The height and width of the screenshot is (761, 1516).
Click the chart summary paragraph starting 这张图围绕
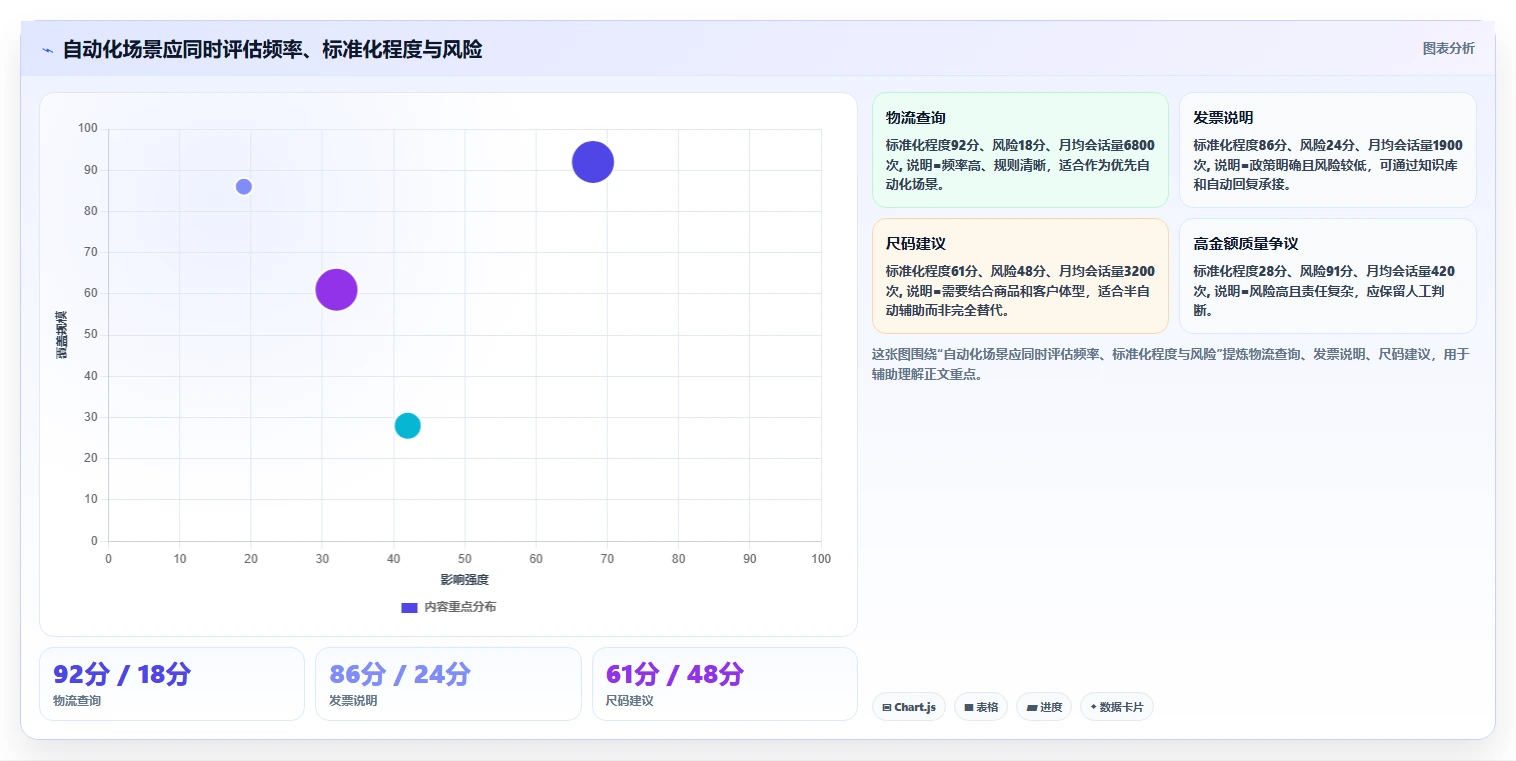1171,364
